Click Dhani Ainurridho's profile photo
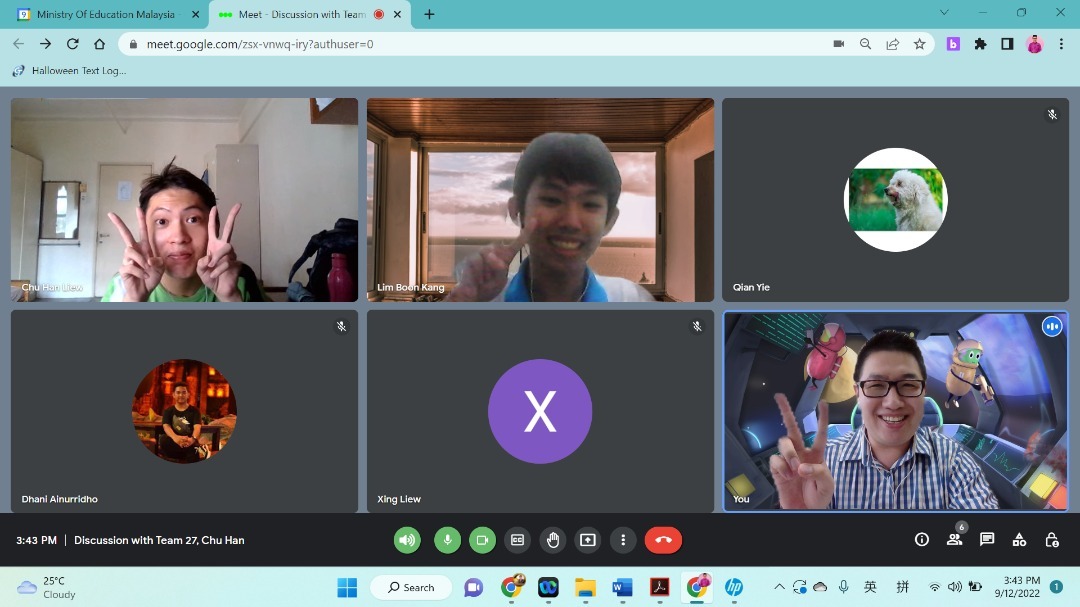 pyautogui.click(x=185, y=411)
